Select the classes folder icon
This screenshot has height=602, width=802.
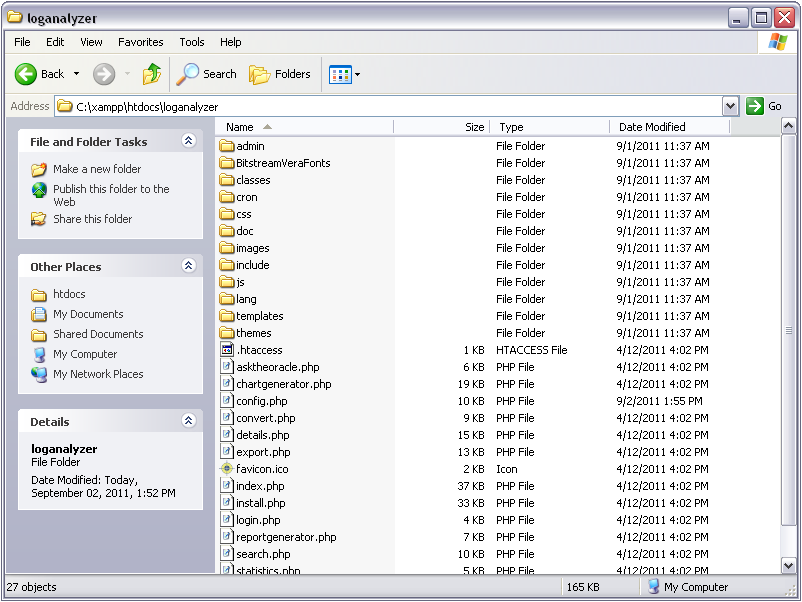[x=227, y=180]
